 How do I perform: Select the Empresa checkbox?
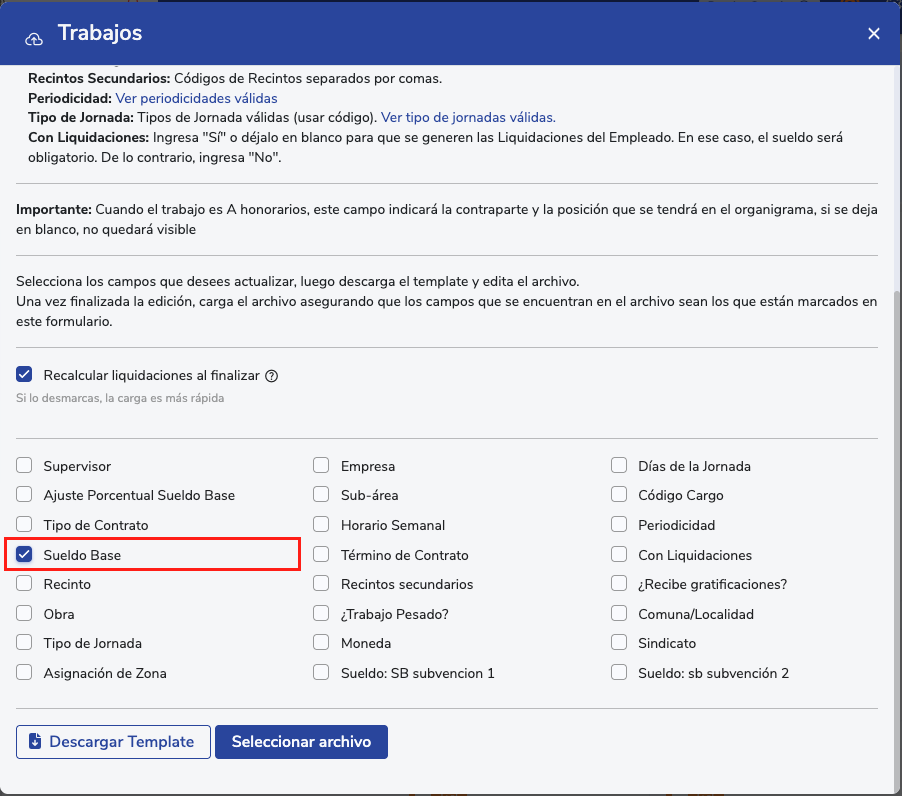321,466
